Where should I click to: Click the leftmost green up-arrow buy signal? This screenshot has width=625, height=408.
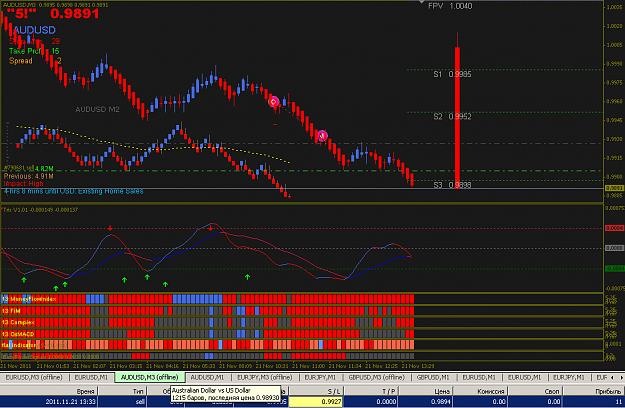click(x=24, y=280)
